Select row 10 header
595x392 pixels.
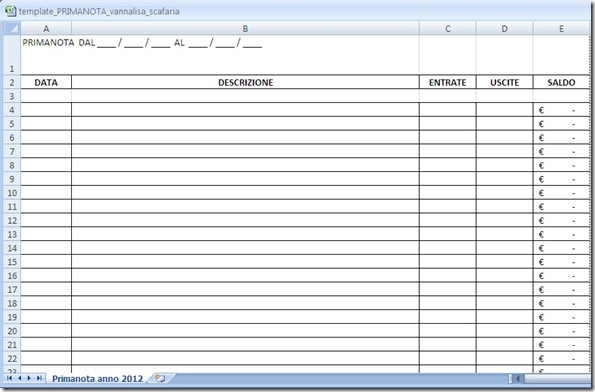click(x=12, y=193)
